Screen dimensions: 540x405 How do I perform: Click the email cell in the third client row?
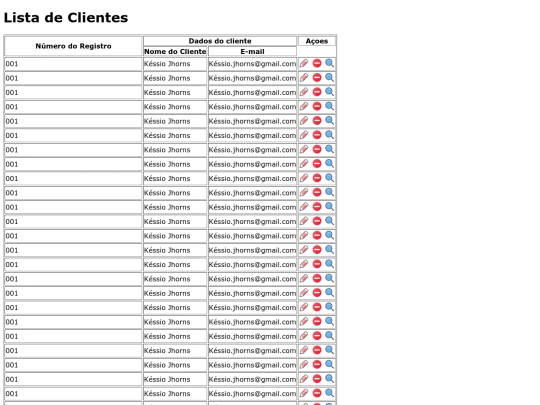click(252, 93)
